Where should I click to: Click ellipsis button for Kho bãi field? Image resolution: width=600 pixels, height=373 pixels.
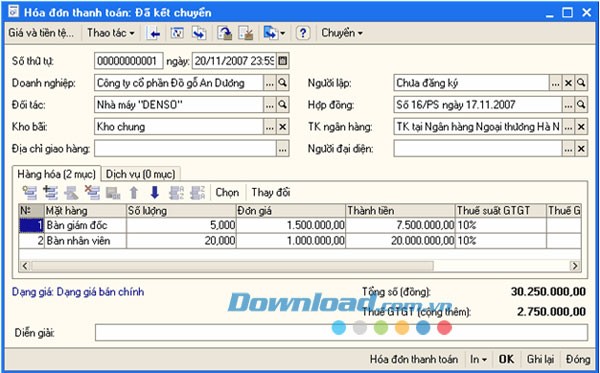(x=270, y=127)
